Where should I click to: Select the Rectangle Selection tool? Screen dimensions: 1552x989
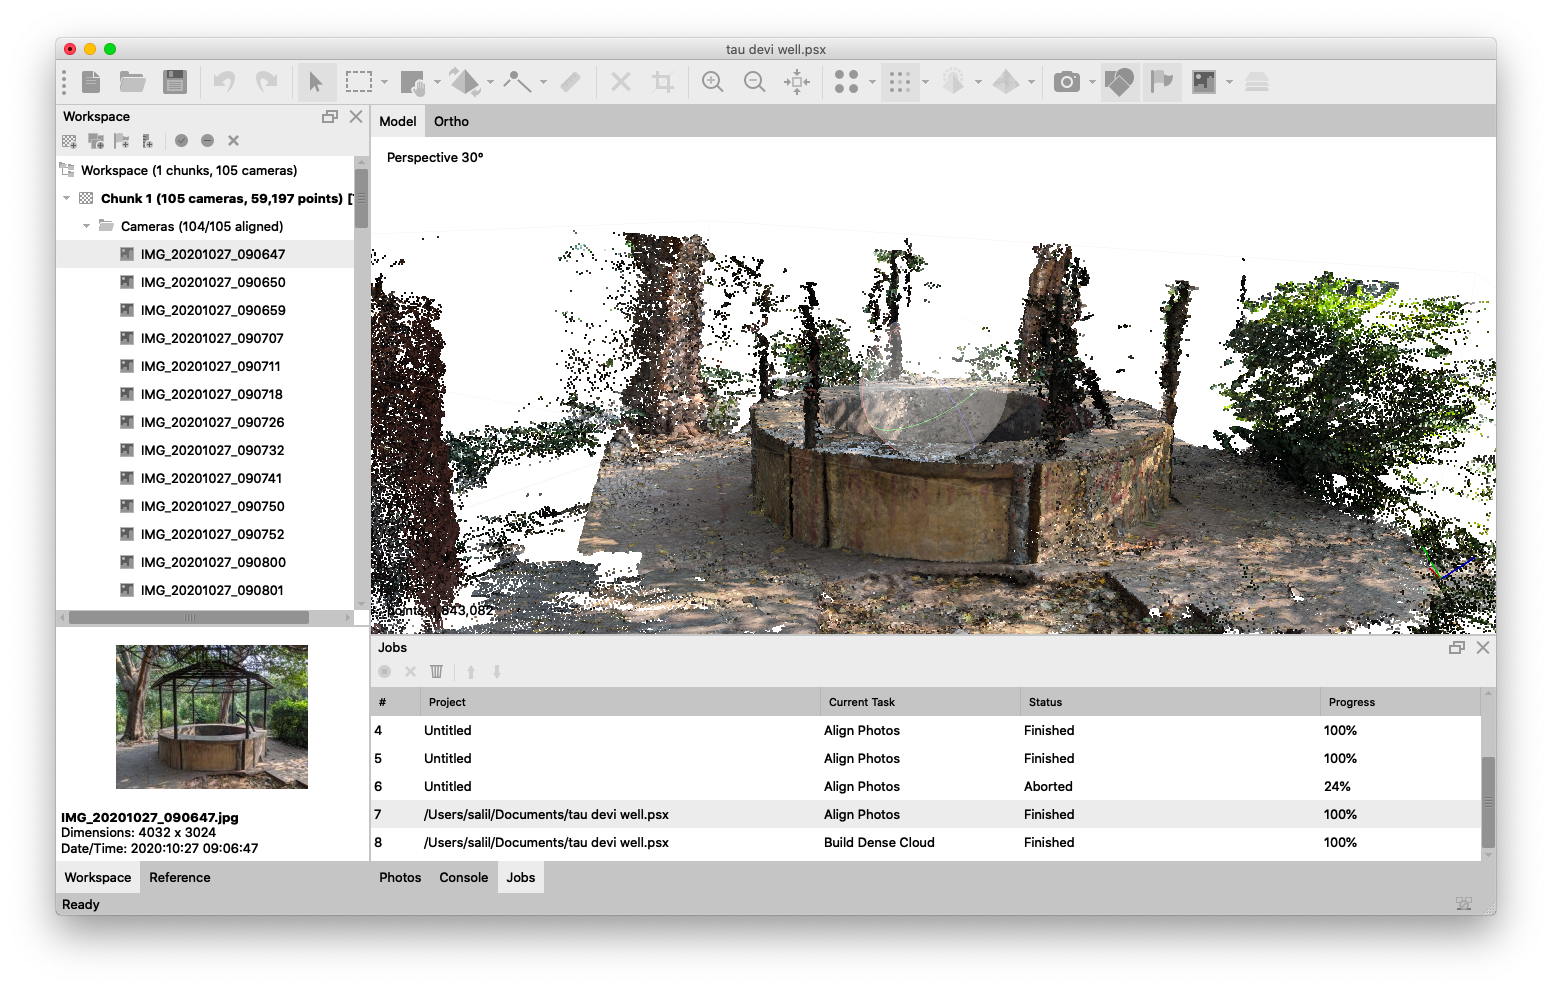[x=356, y=82]
